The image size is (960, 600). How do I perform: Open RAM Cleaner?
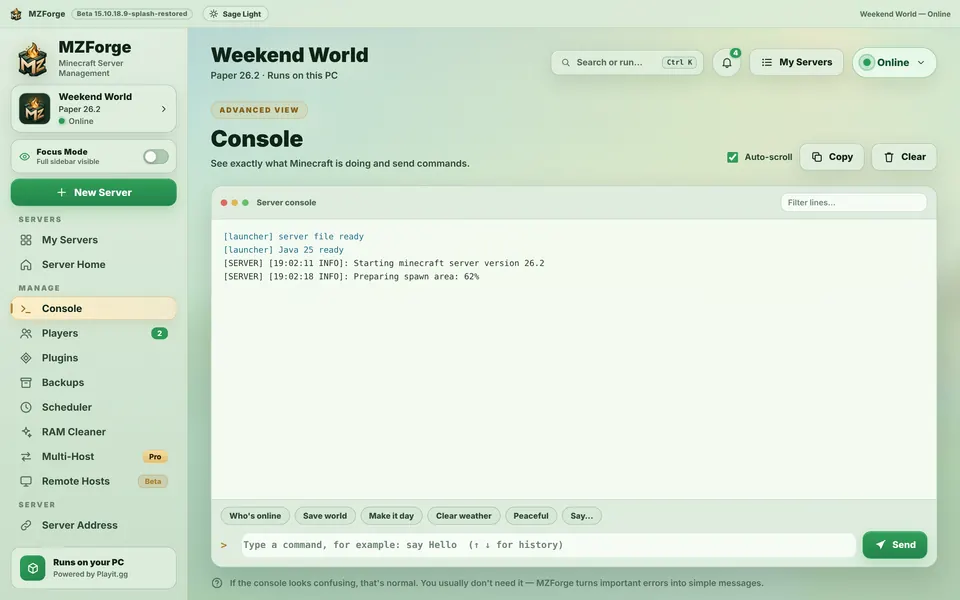point(93,432)
